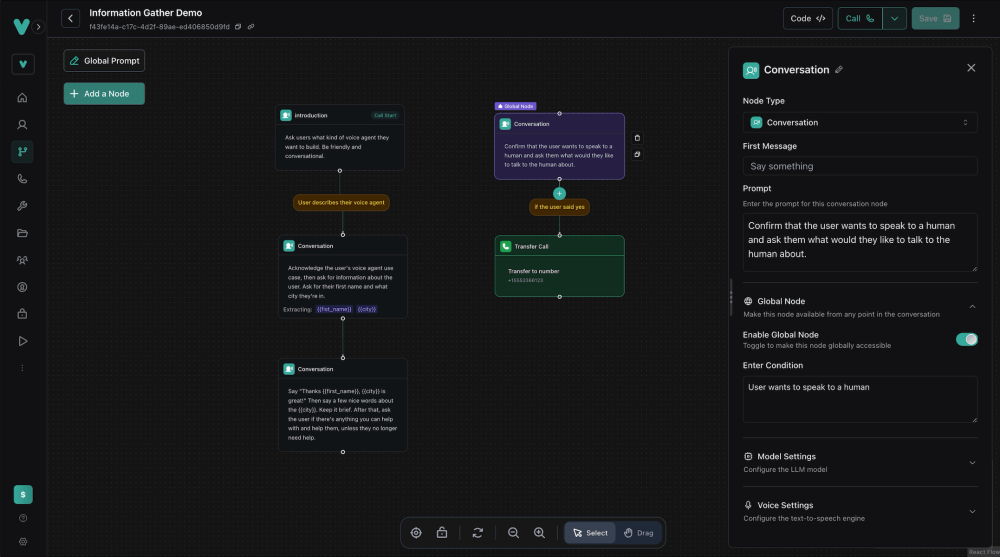Rename node with pencil icon
The height and width of the screenshot is (557, 1000).
[x=839, y=70]
